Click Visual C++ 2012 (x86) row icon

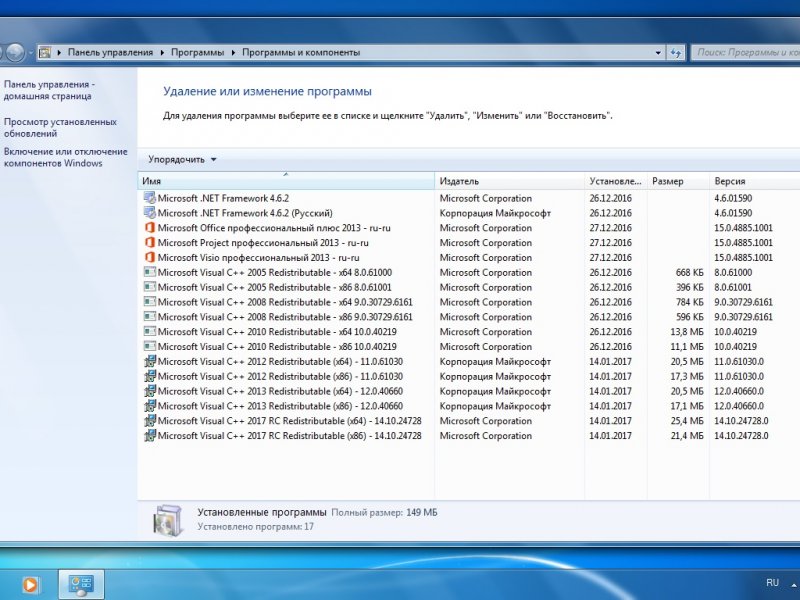[149, 376]
